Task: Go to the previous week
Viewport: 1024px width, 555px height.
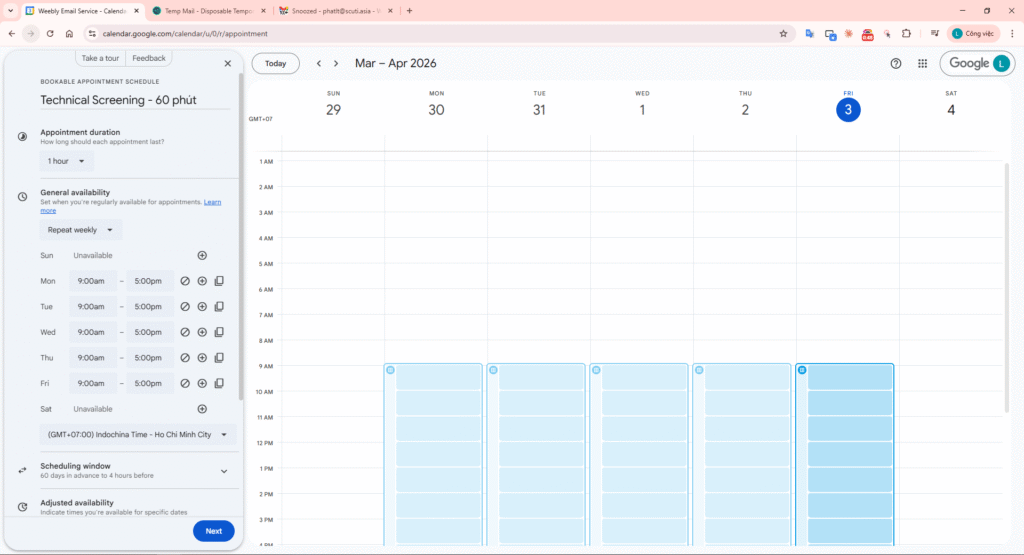Action: coord(319,63)
